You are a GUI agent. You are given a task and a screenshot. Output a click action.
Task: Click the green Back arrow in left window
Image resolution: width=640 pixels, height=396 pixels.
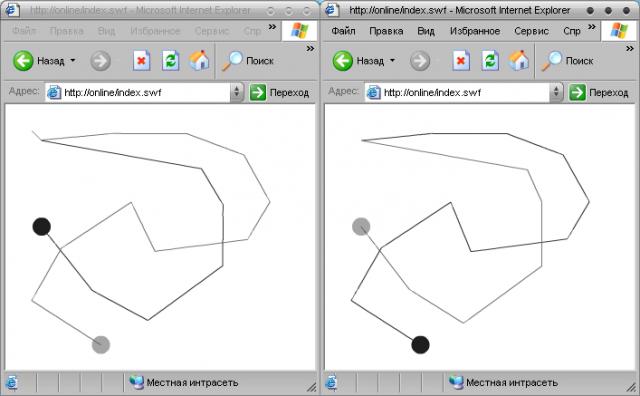(23, 61)
